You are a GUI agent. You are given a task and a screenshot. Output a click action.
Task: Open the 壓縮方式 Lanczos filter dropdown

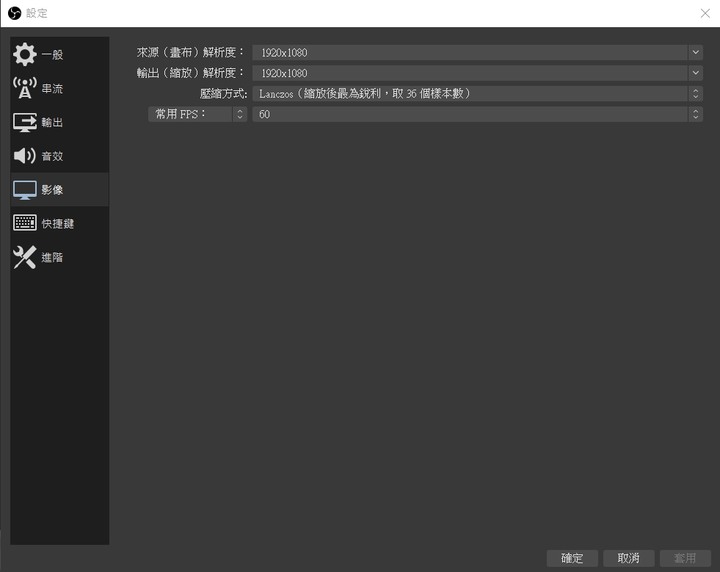[478, 94]
